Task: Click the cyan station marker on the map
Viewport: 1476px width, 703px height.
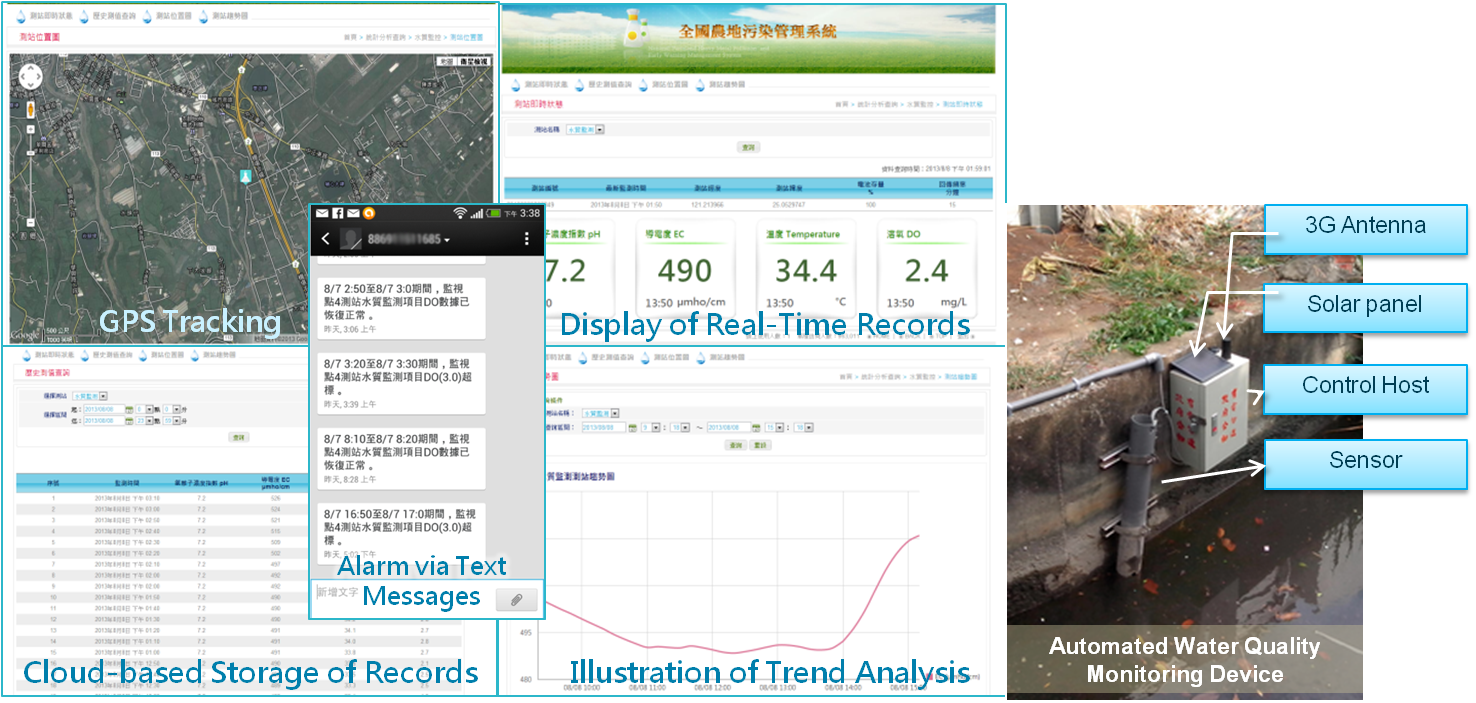Action: [x=245, y=176]
